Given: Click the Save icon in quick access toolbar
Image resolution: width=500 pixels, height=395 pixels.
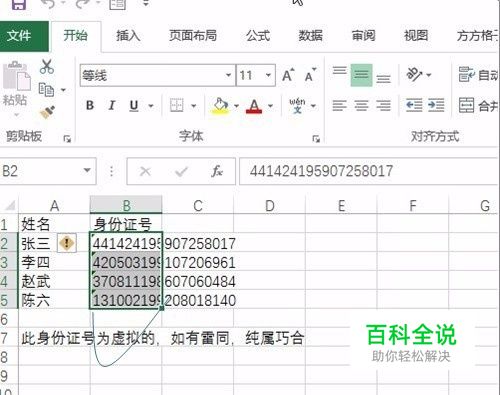Looking at the screenshot, I should coord(19,4).
